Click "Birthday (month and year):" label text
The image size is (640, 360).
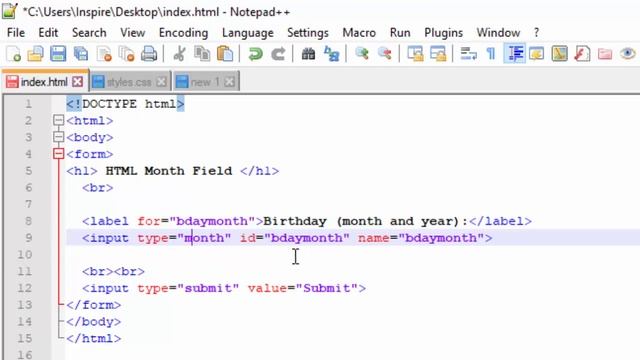pyautogui.click(x=366, y=221)
